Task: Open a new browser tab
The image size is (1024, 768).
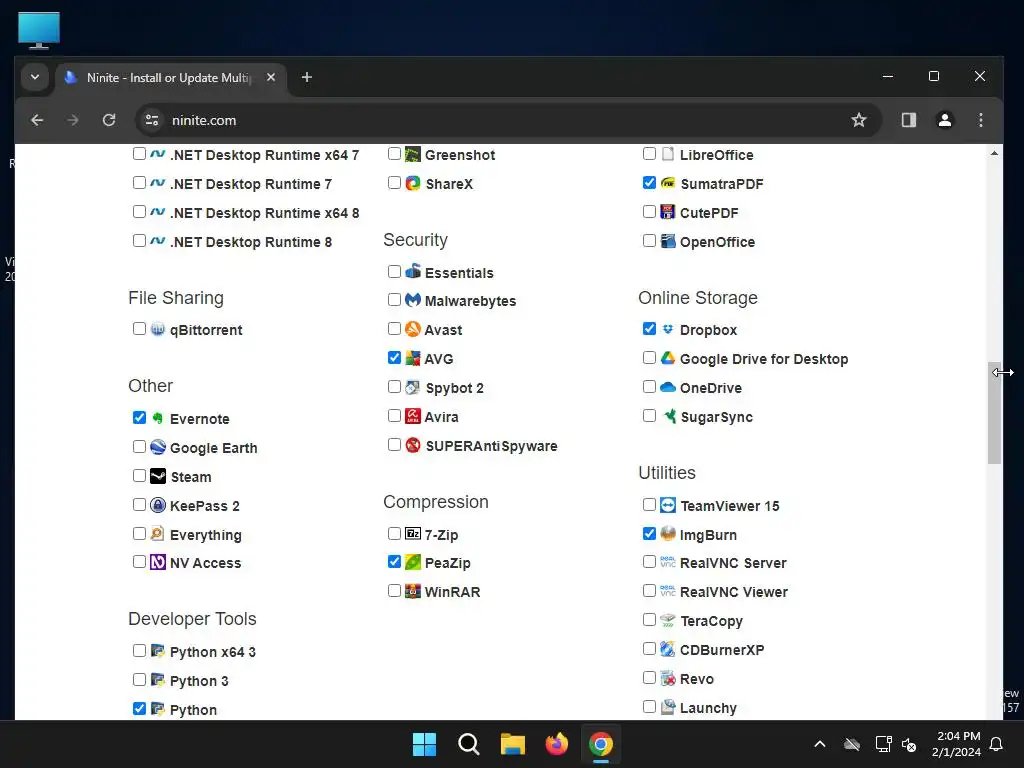Action: click(306, 77)
